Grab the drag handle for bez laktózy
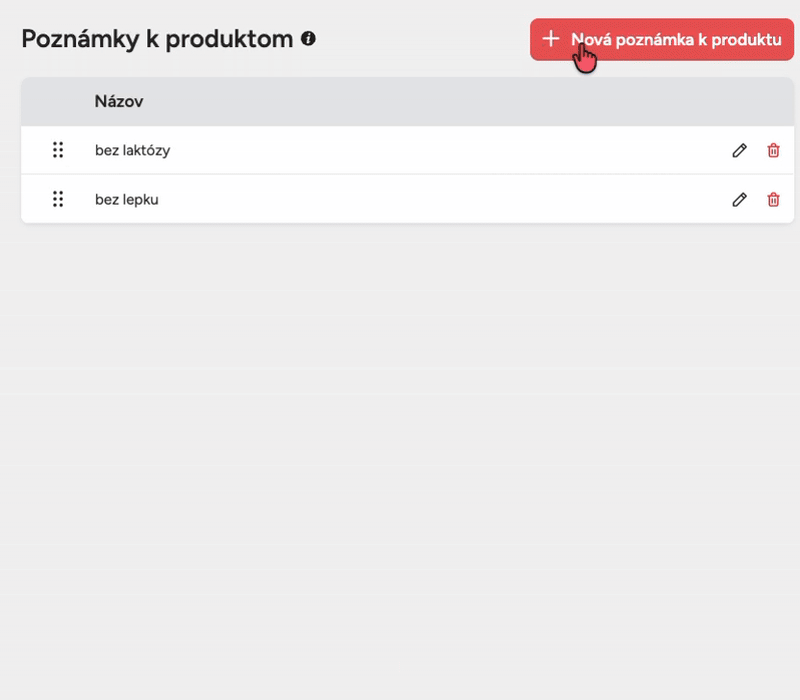Image resolution: width=800 pixels, height=700 pixels. click(x=58, y=150)
